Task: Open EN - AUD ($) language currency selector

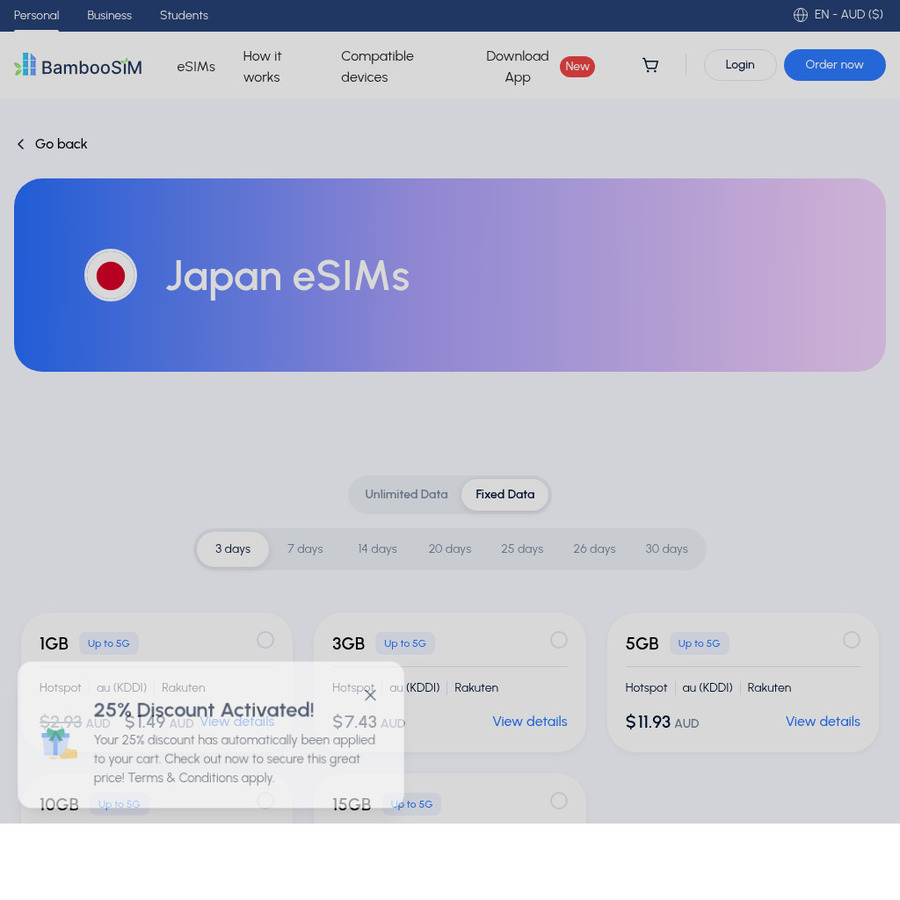Action: [x=838, y=15]
